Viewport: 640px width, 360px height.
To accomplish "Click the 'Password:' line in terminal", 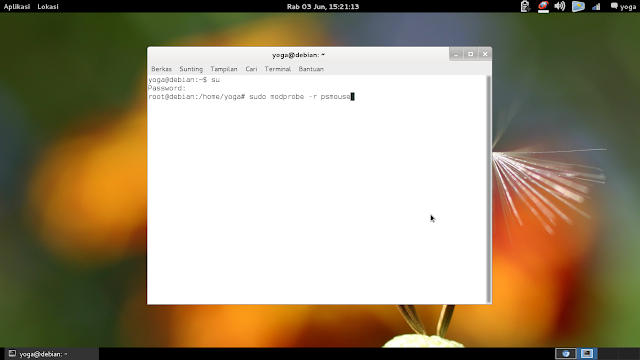I will (x=167, y=88).
